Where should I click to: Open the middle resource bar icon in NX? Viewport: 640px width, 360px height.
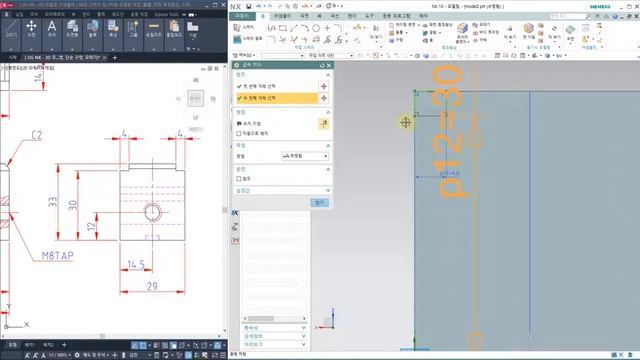click(x=235, y=227)
